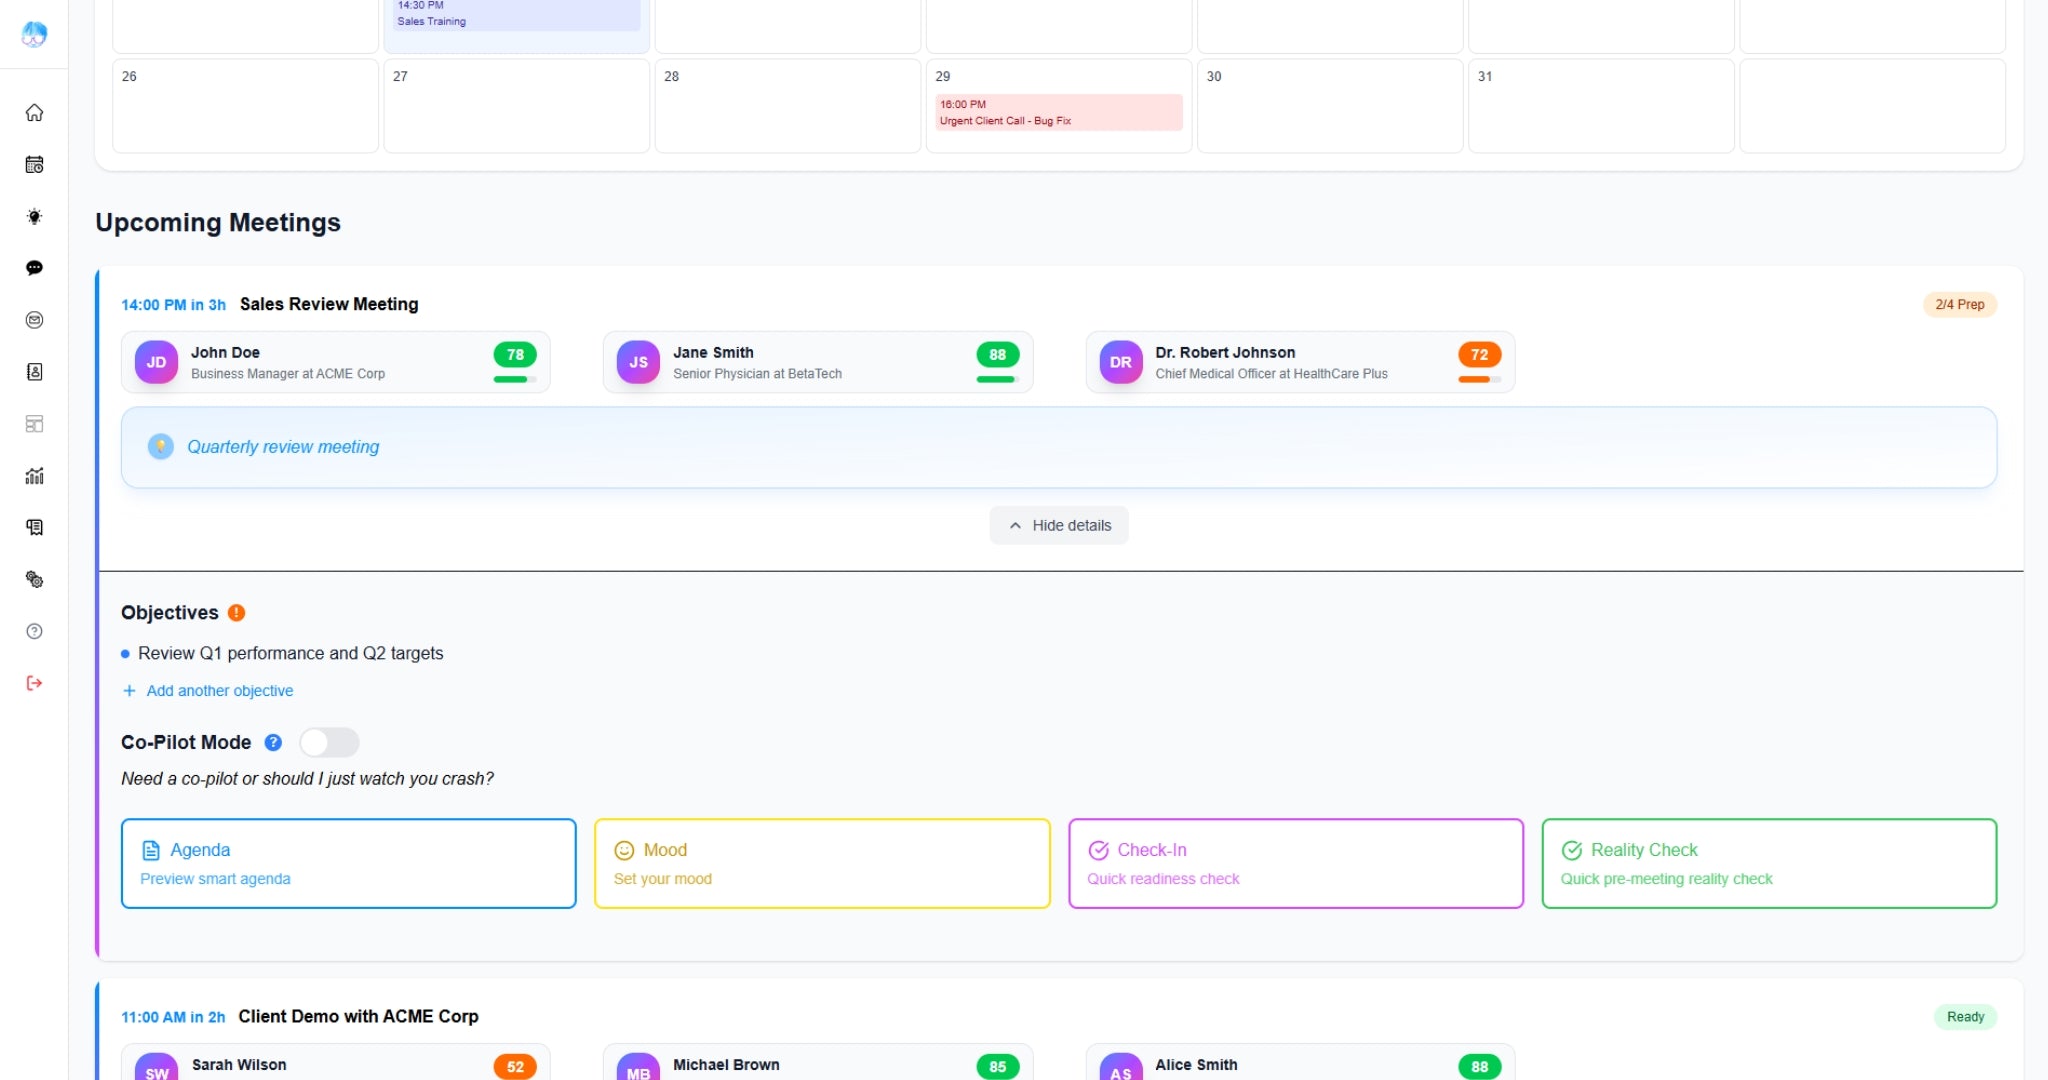2048x1080 pixels.
Task: Open the chat bubble sidebar icon
Action: click(x=34, y=268)
